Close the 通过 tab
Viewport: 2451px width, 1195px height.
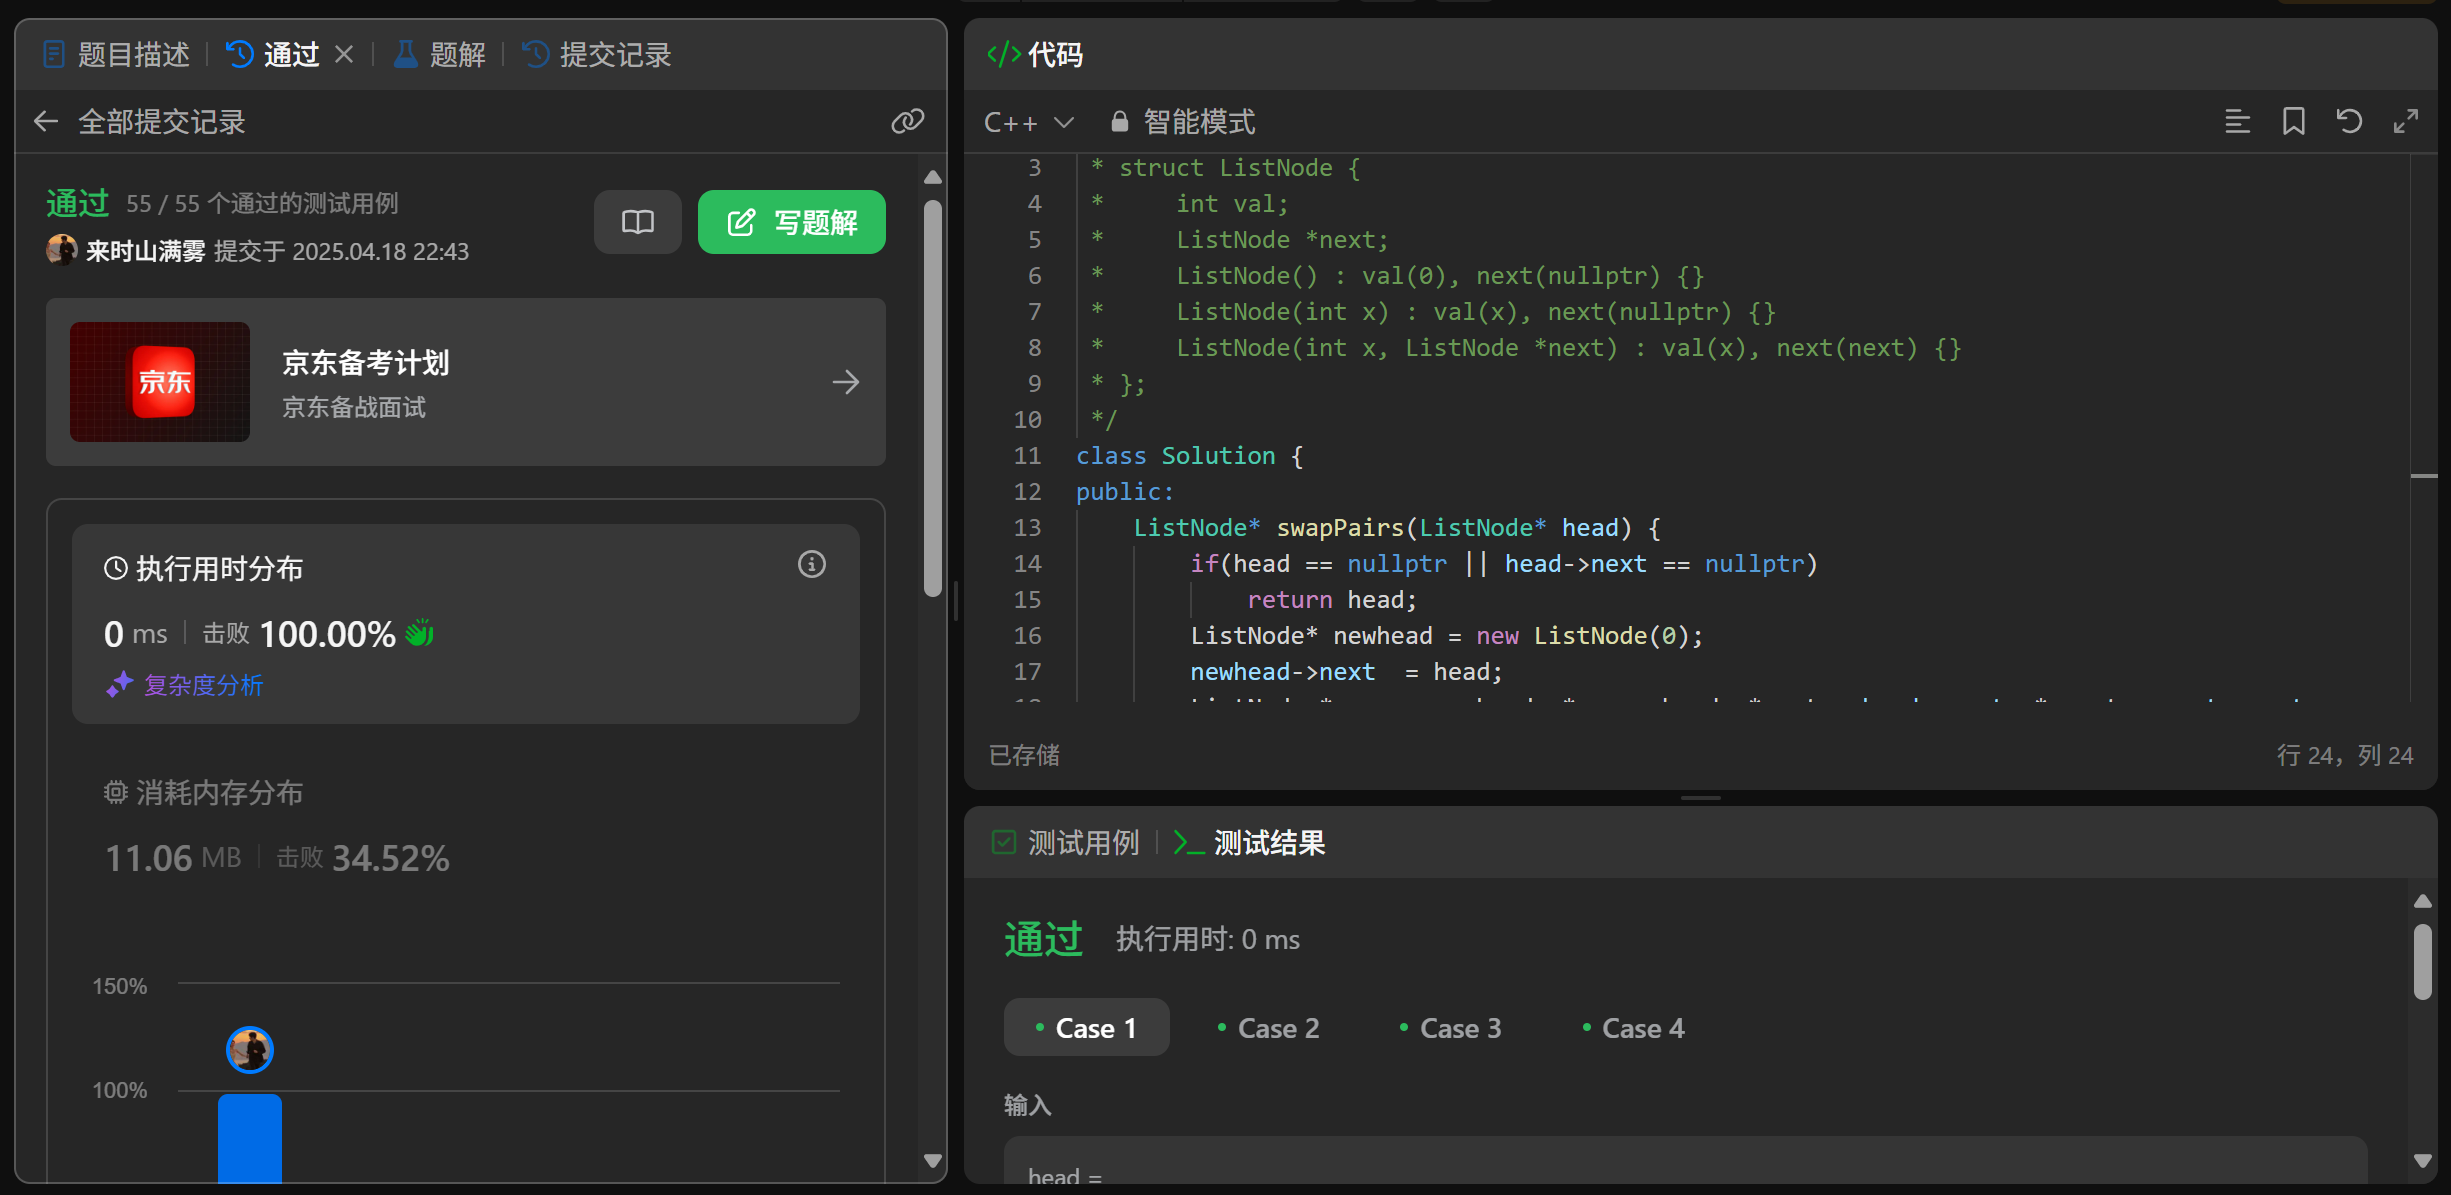point(344,54)
